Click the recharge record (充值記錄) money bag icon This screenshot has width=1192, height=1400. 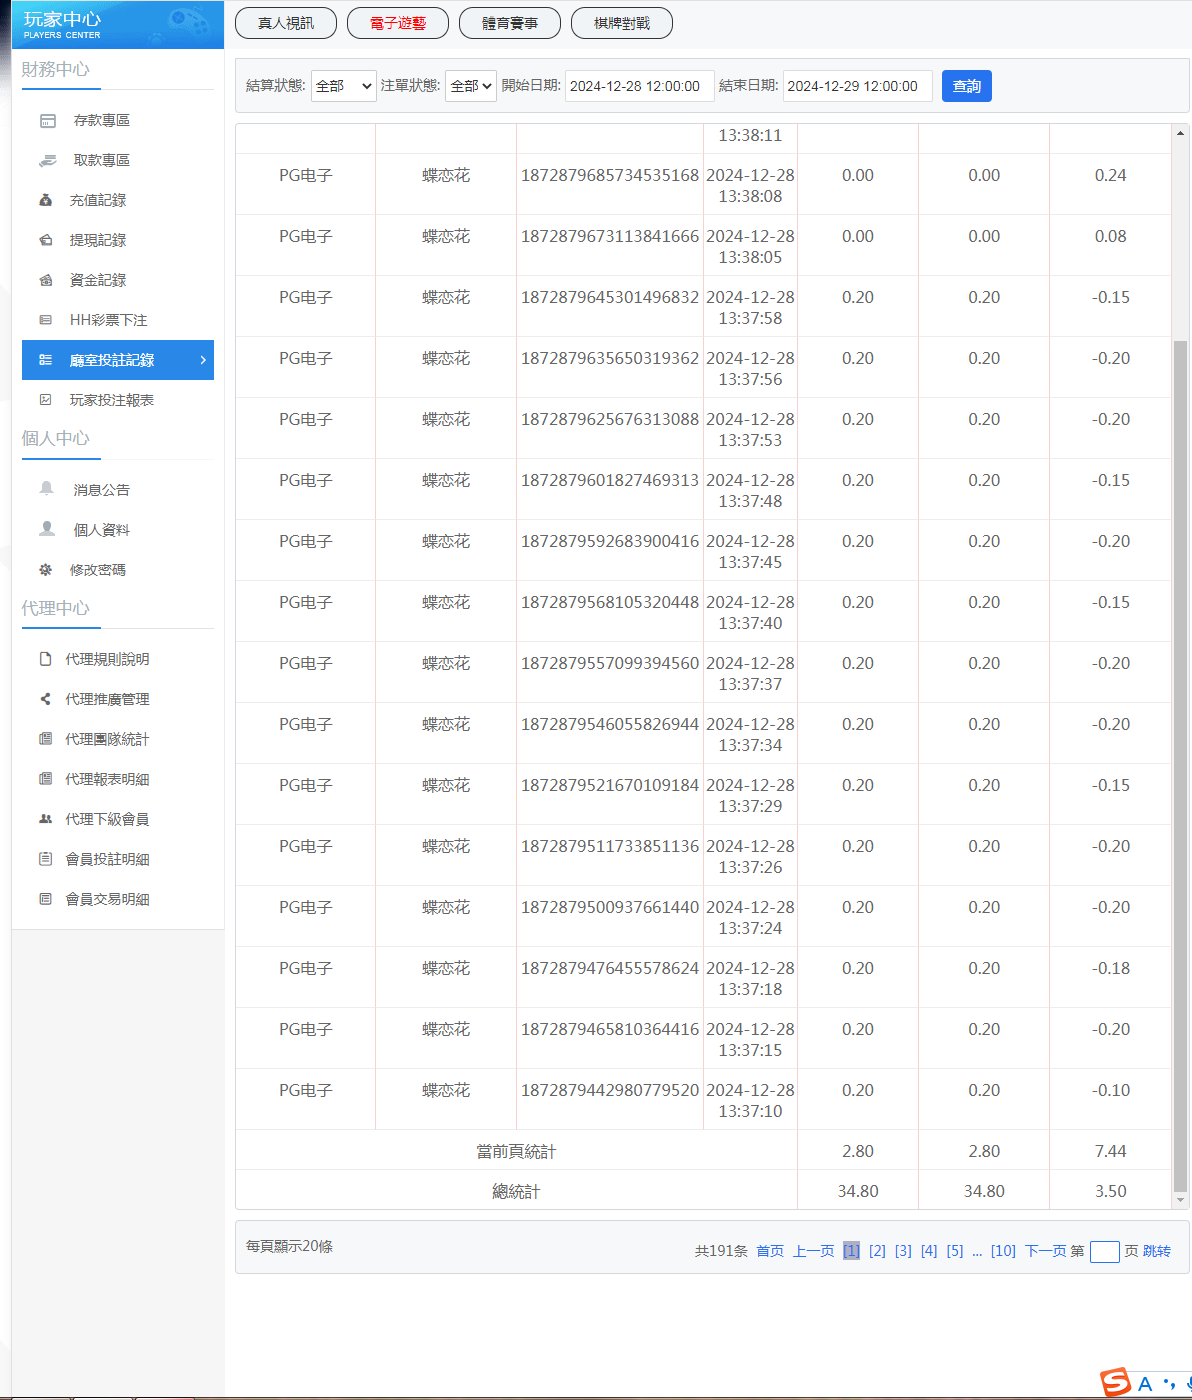46,200
